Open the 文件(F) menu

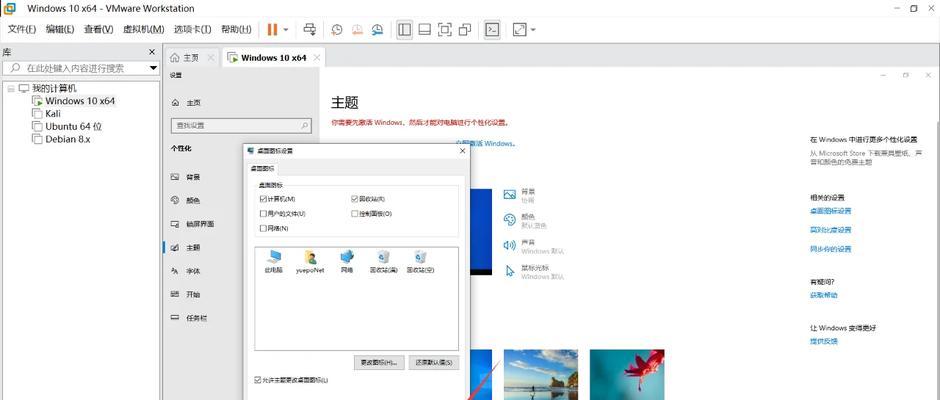pos(22,29)
